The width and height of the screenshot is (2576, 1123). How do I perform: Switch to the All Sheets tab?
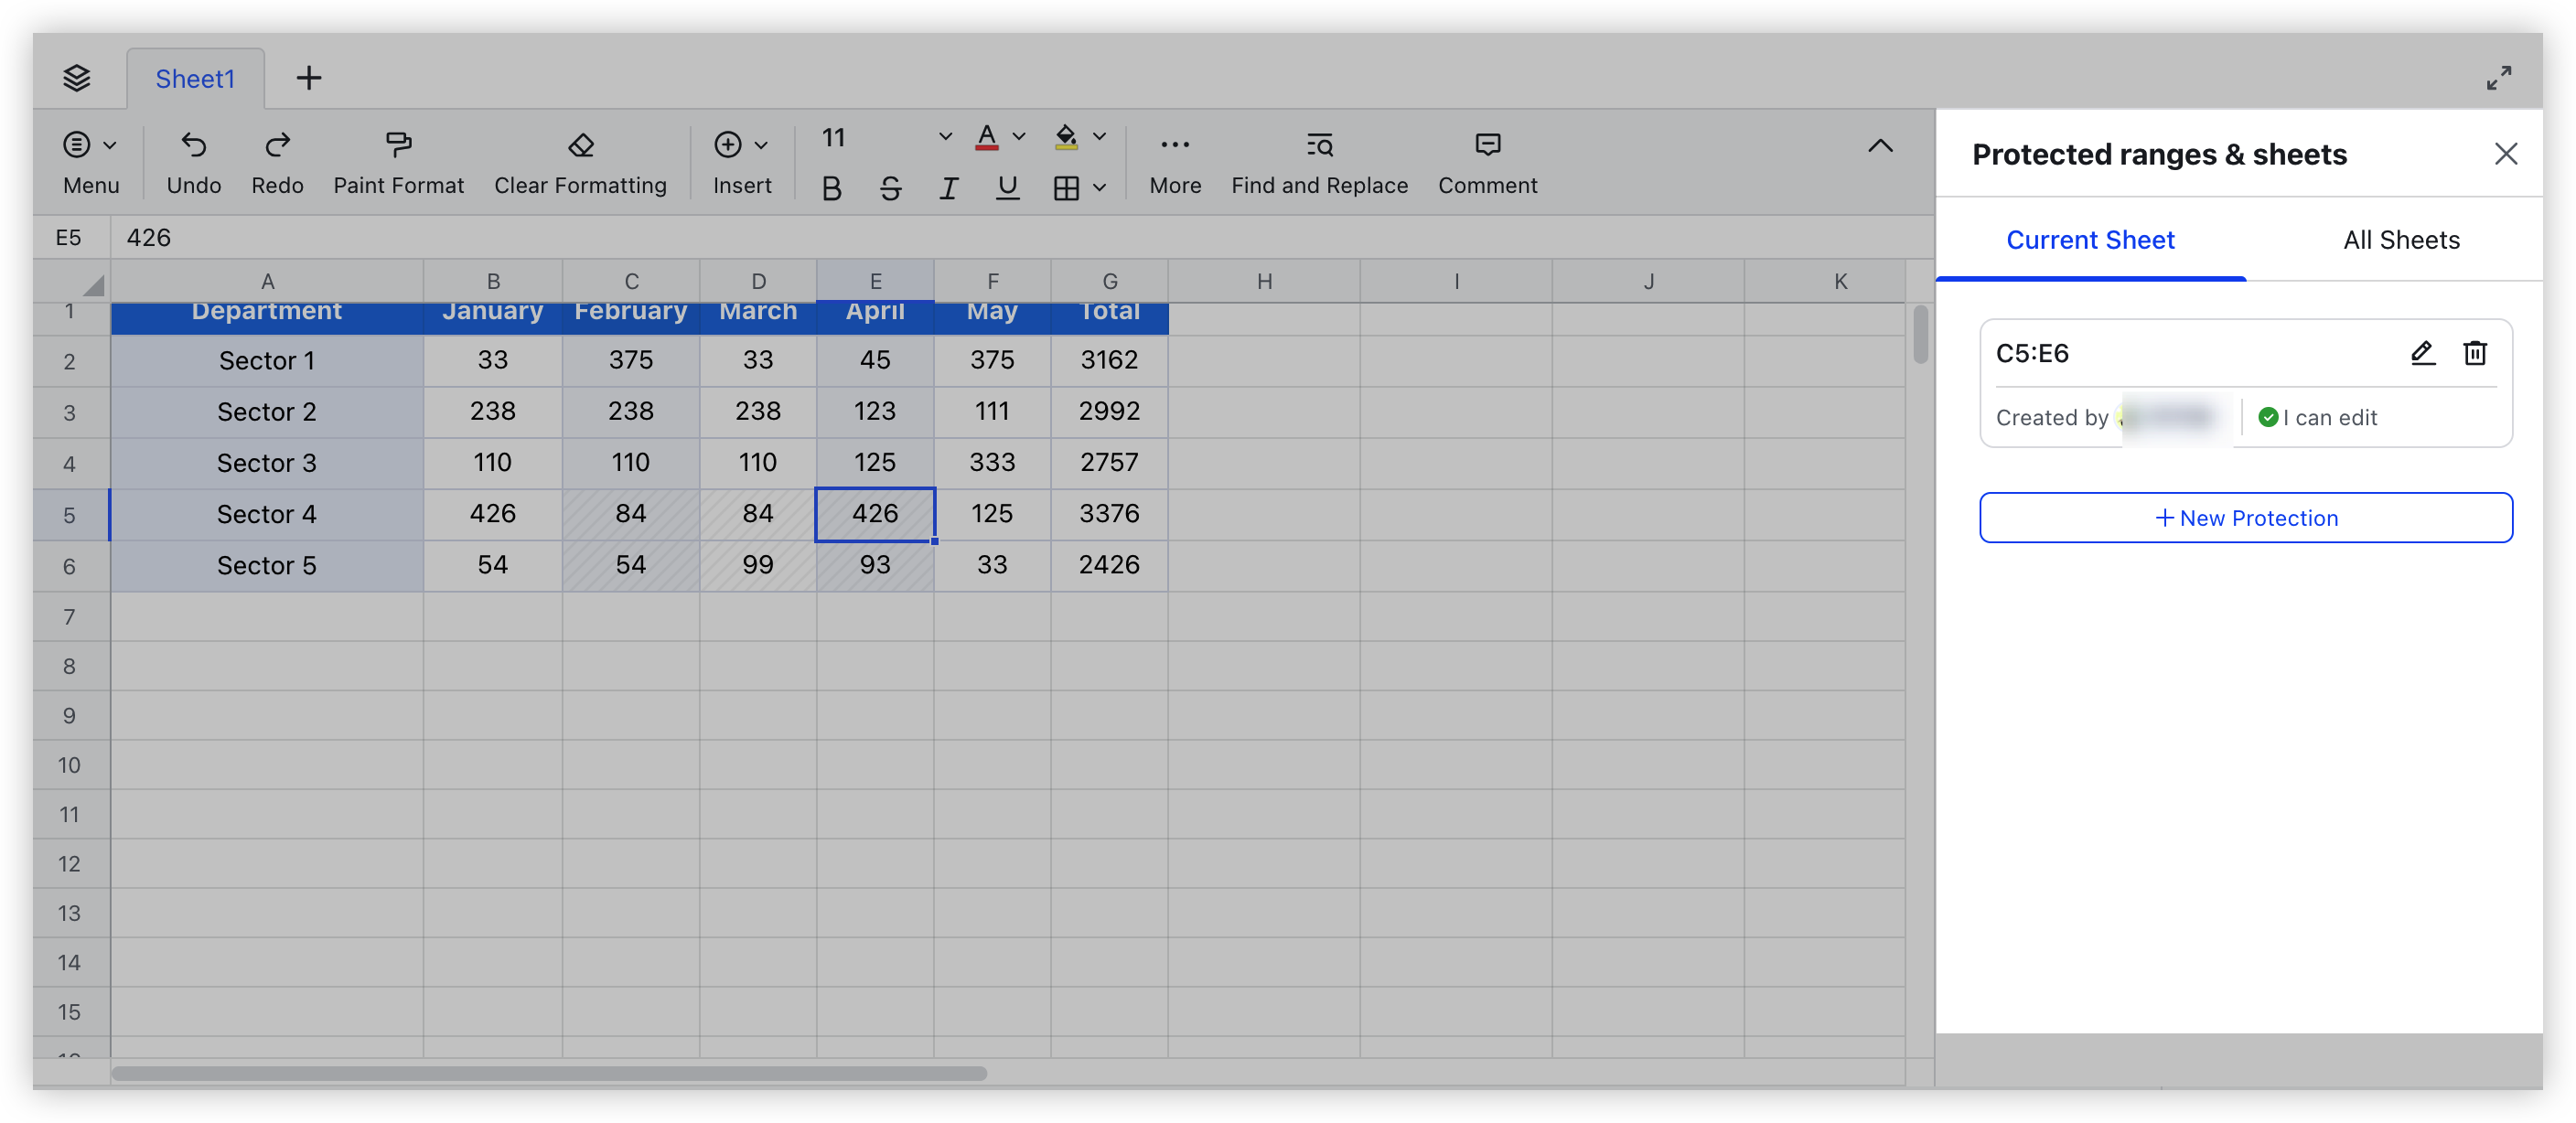pos(2400,240)
